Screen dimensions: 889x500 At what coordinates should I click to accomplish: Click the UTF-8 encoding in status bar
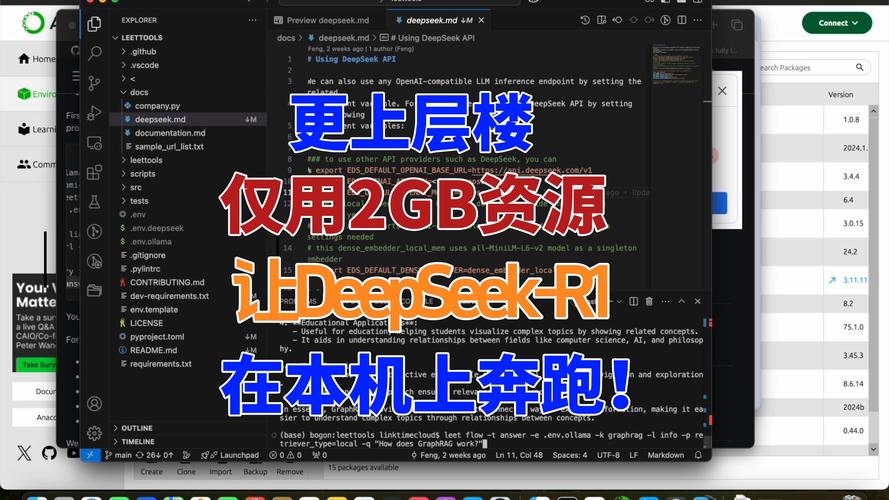point(608,455)
